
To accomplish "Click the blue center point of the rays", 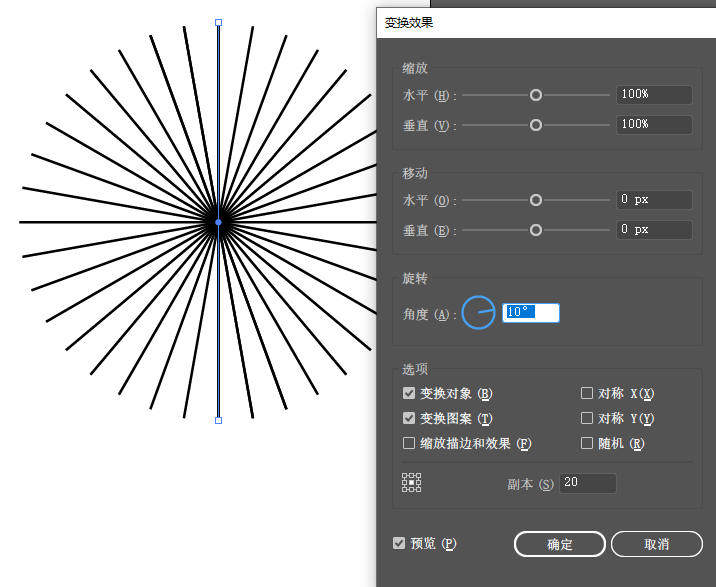I will click(218, 222).
